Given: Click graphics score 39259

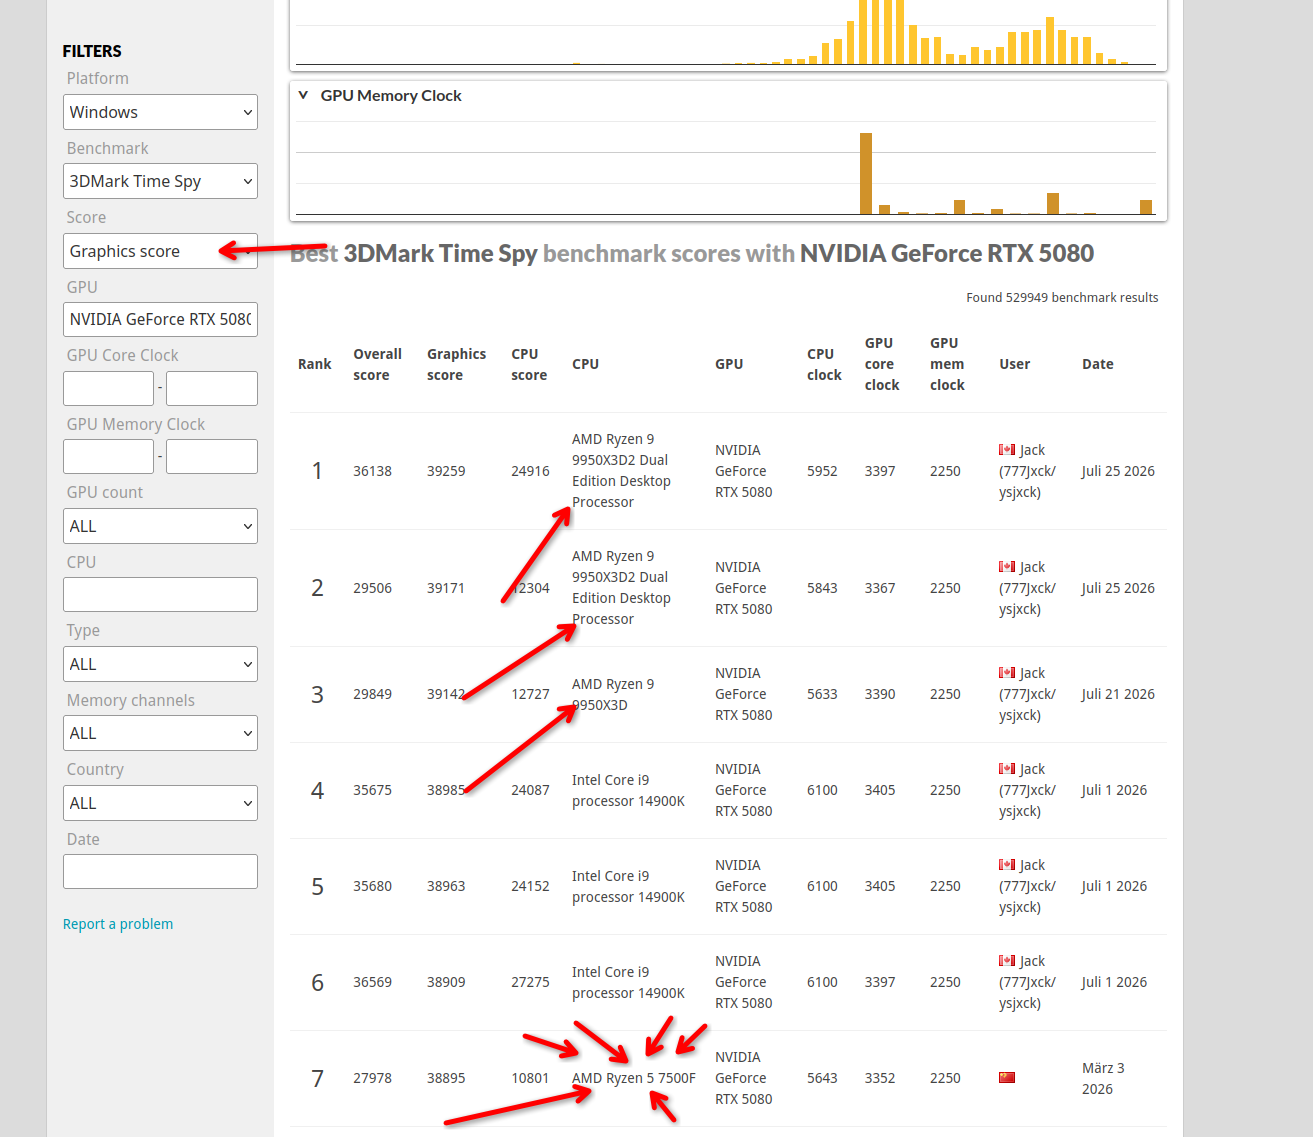Looking at the screenshot, I should click(446, 471).
